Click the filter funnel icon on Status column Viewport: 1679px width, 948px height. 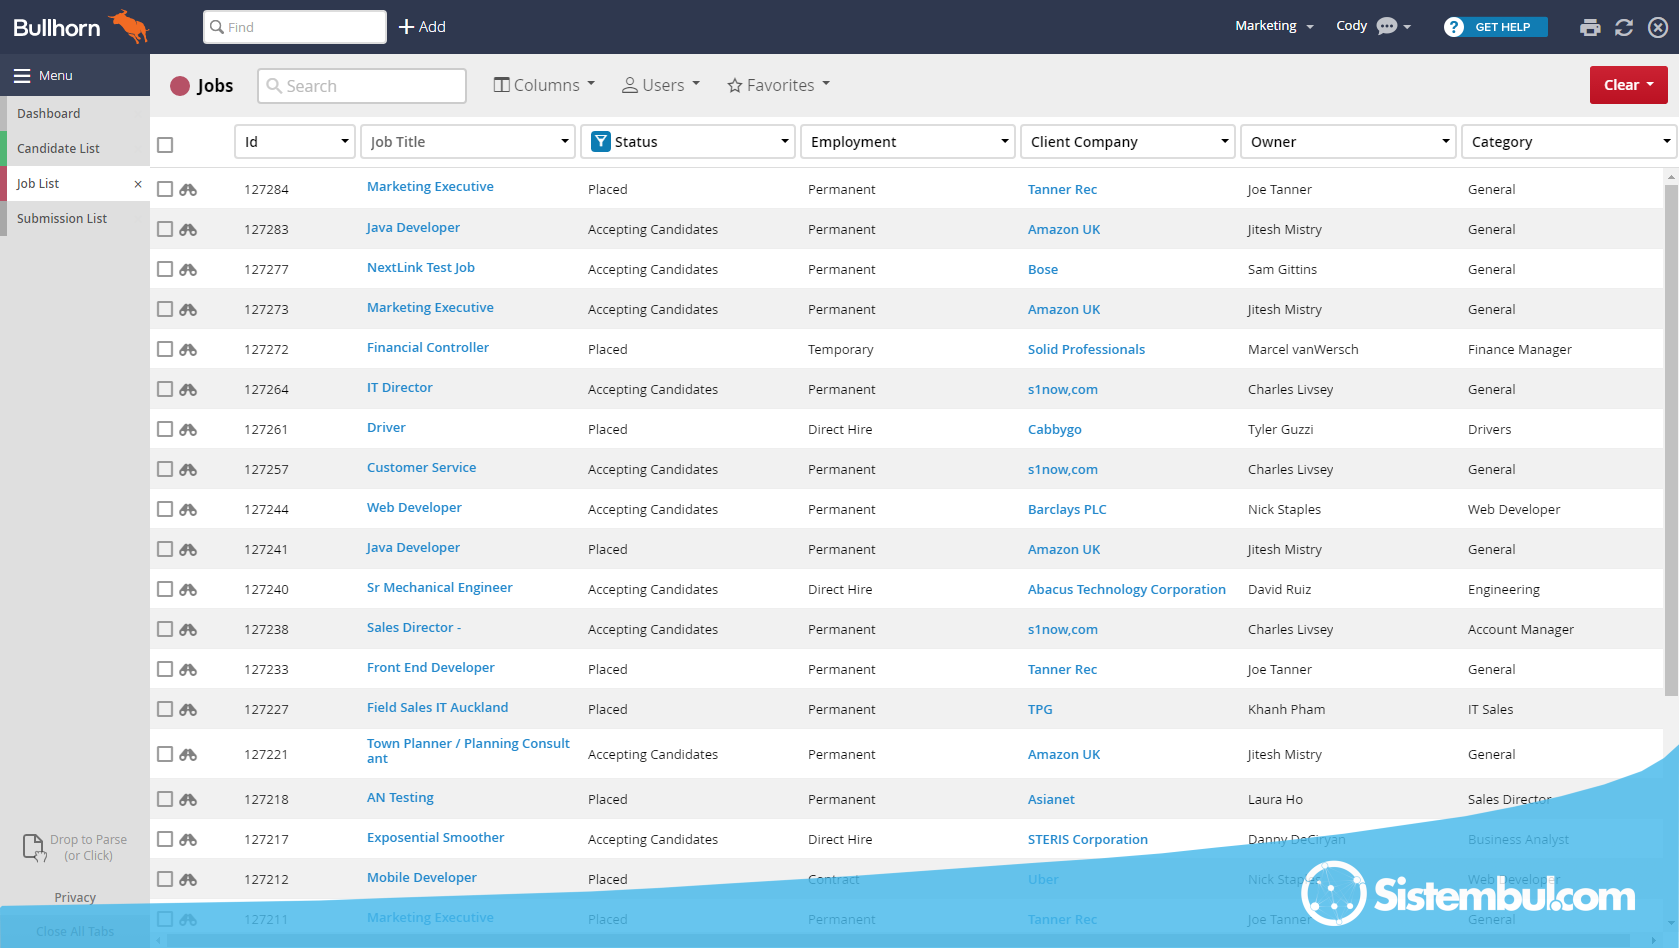pos(601,142)
